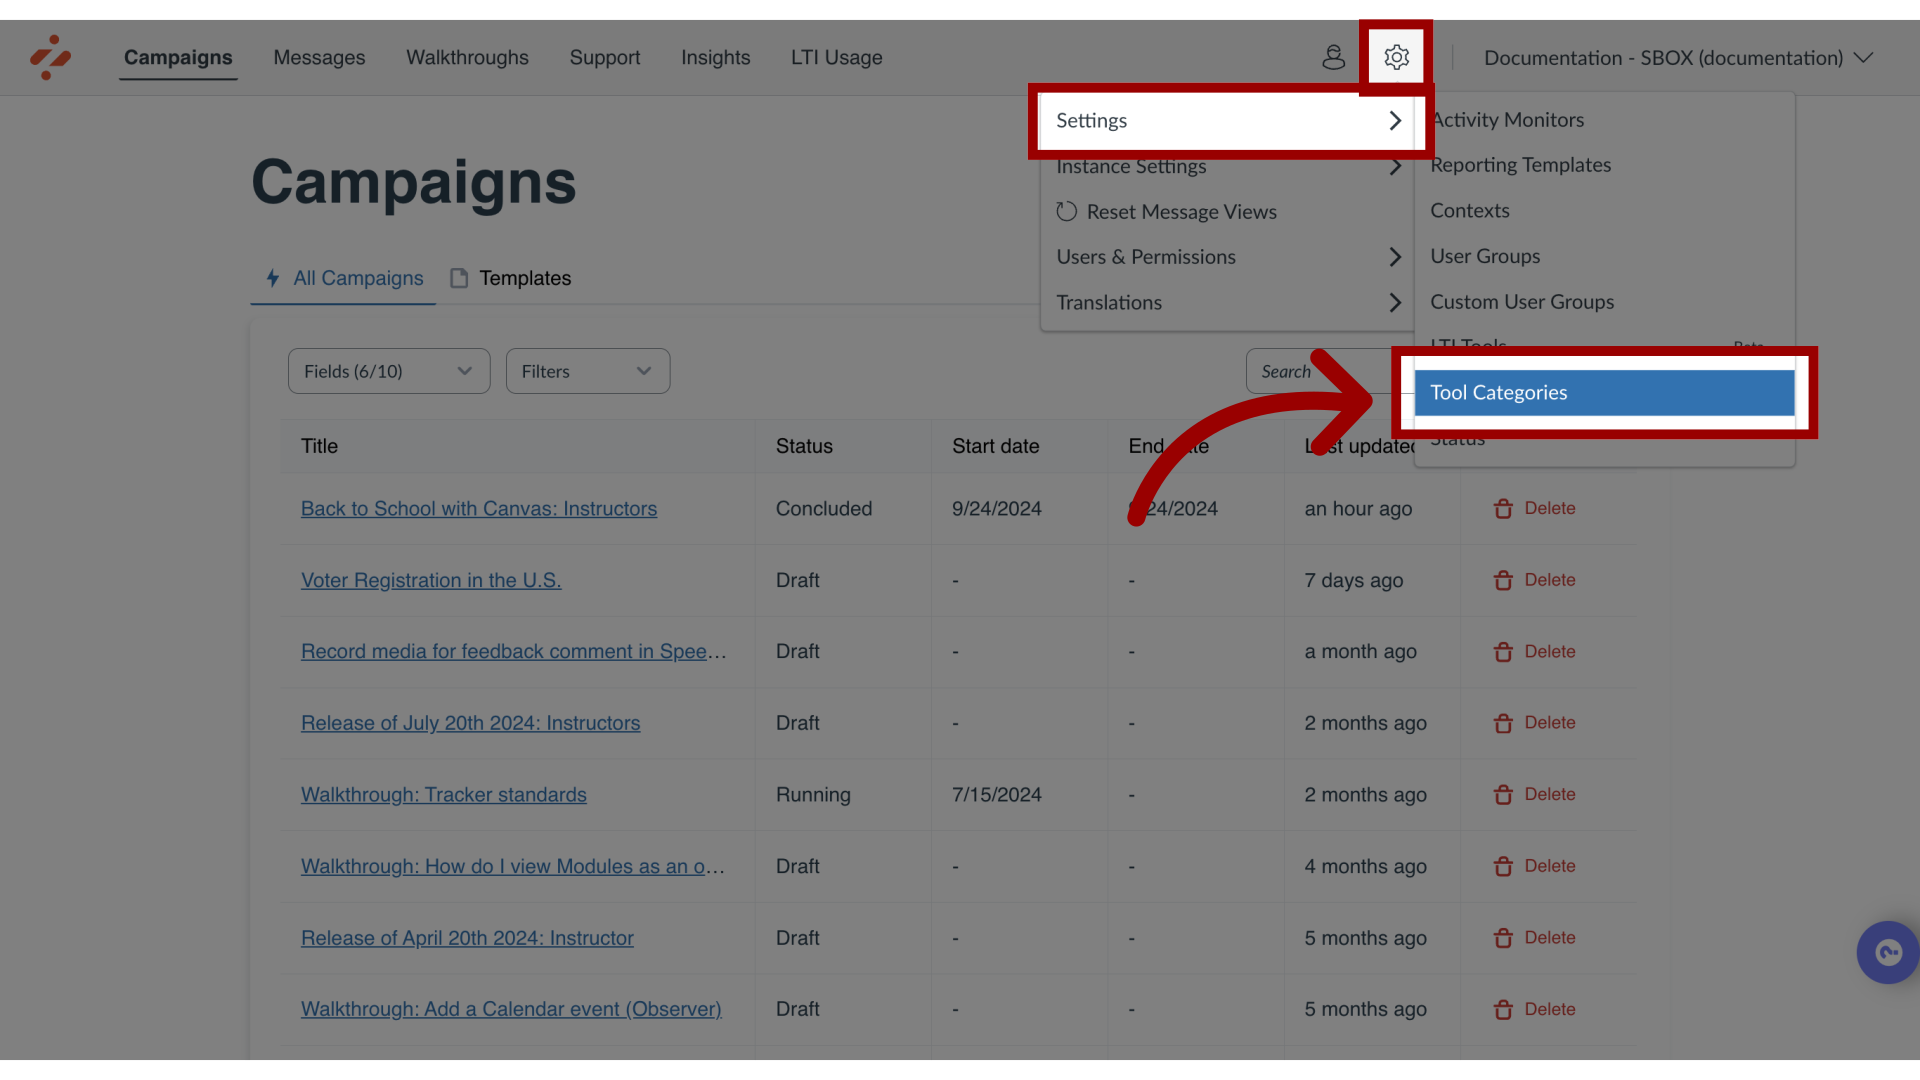Select the Users & Permissions menu item
1920x1080 pixels.
(1227, 257)
